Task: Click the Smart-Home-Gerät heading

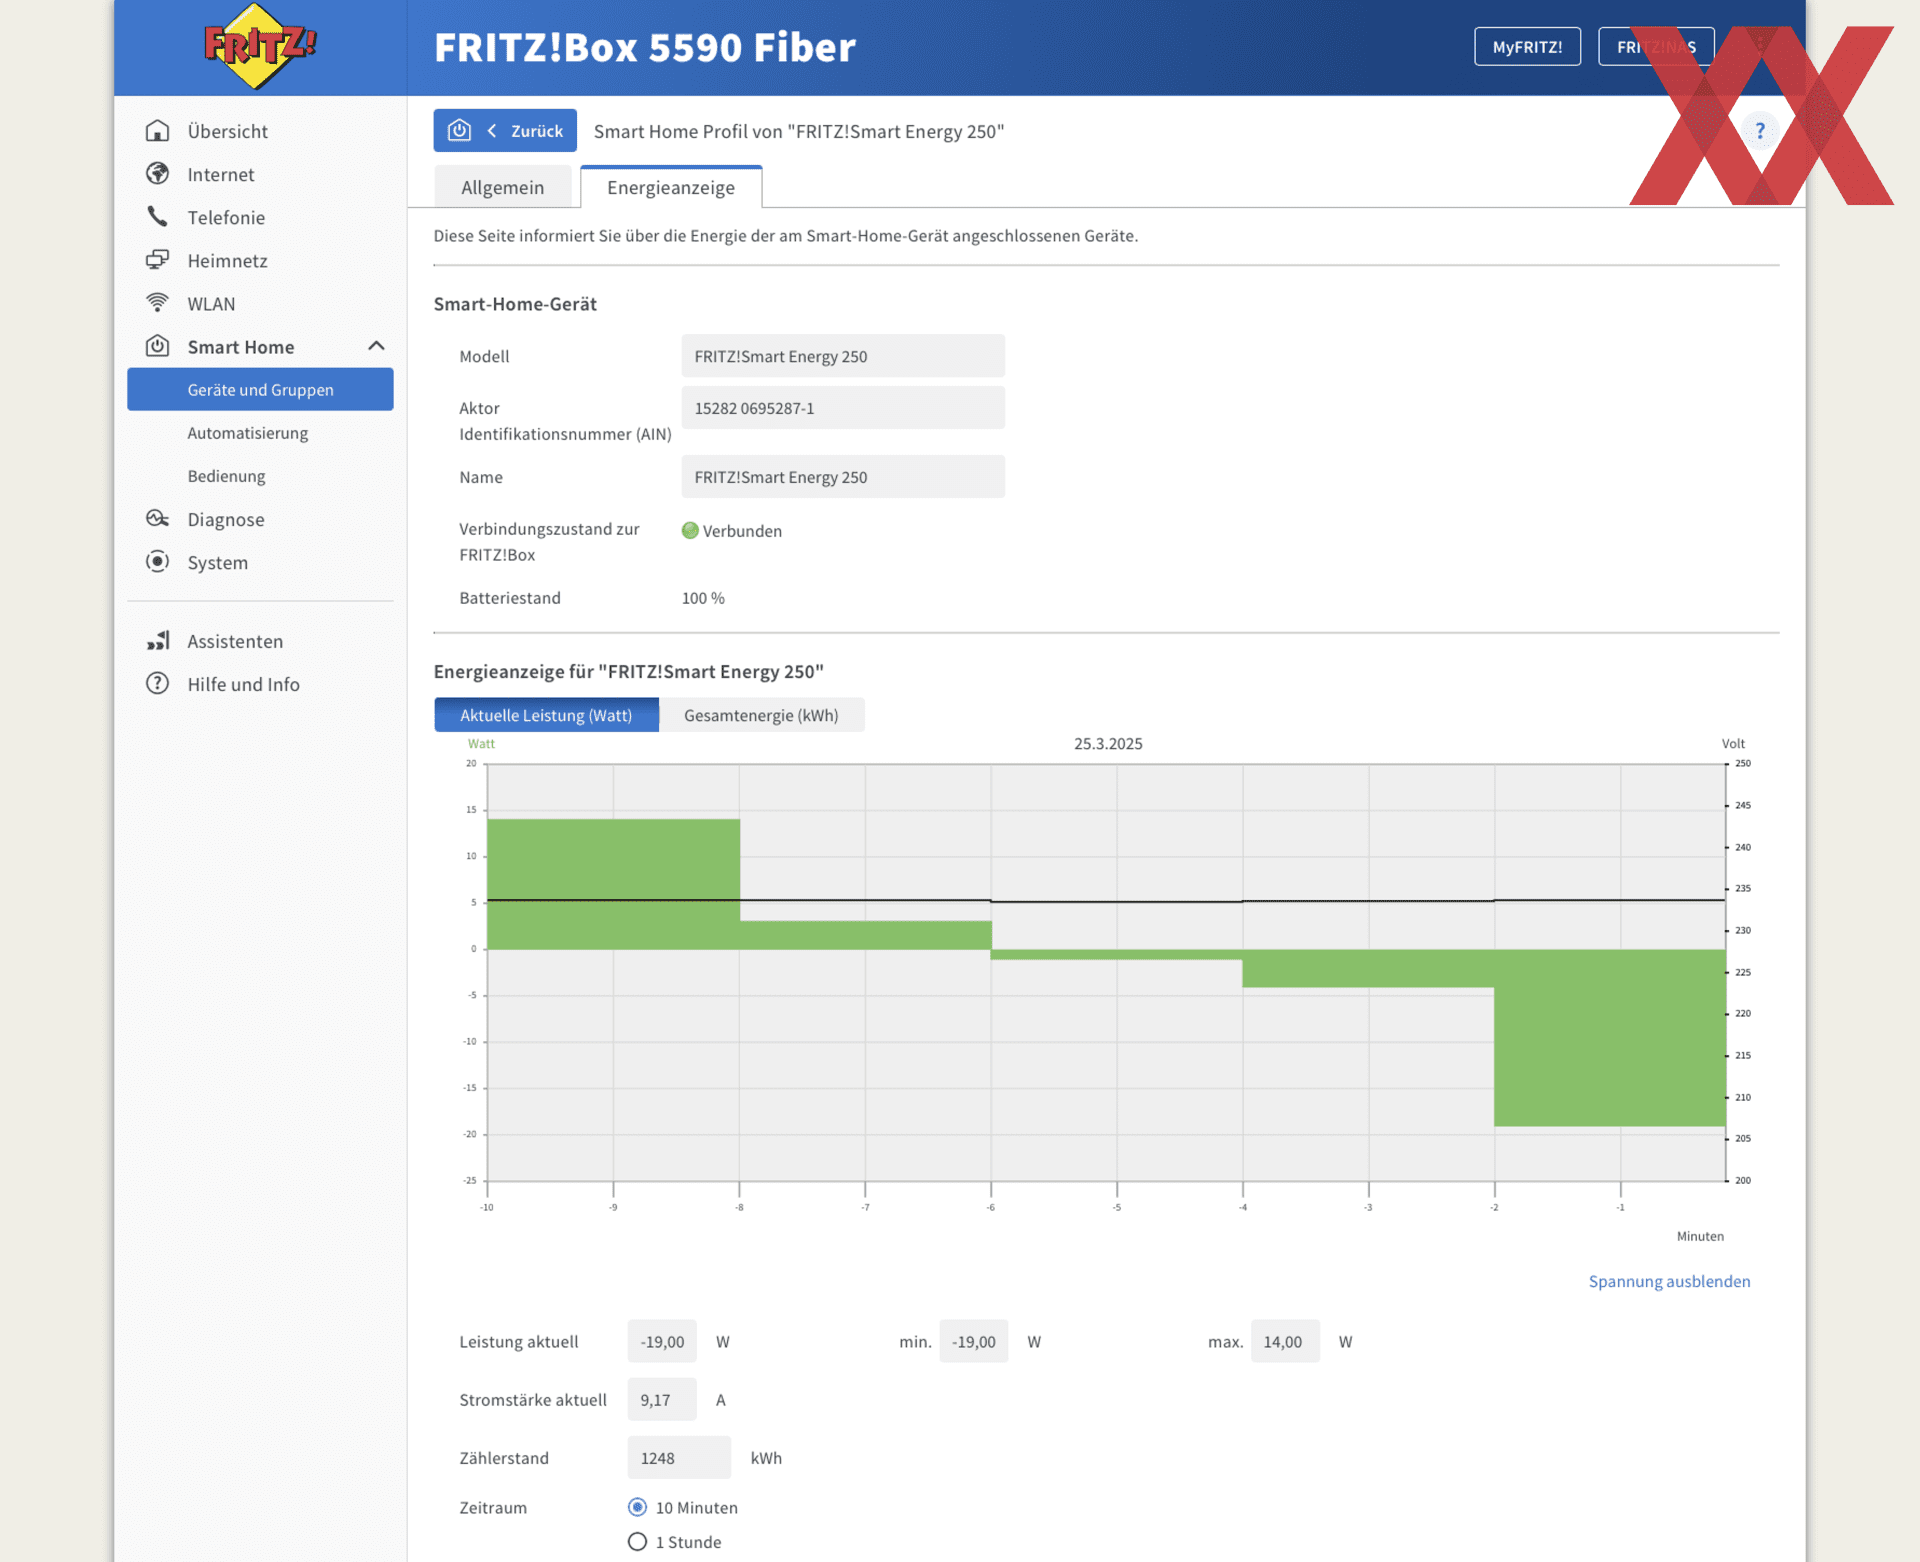Action: click(x=515, y=304)
